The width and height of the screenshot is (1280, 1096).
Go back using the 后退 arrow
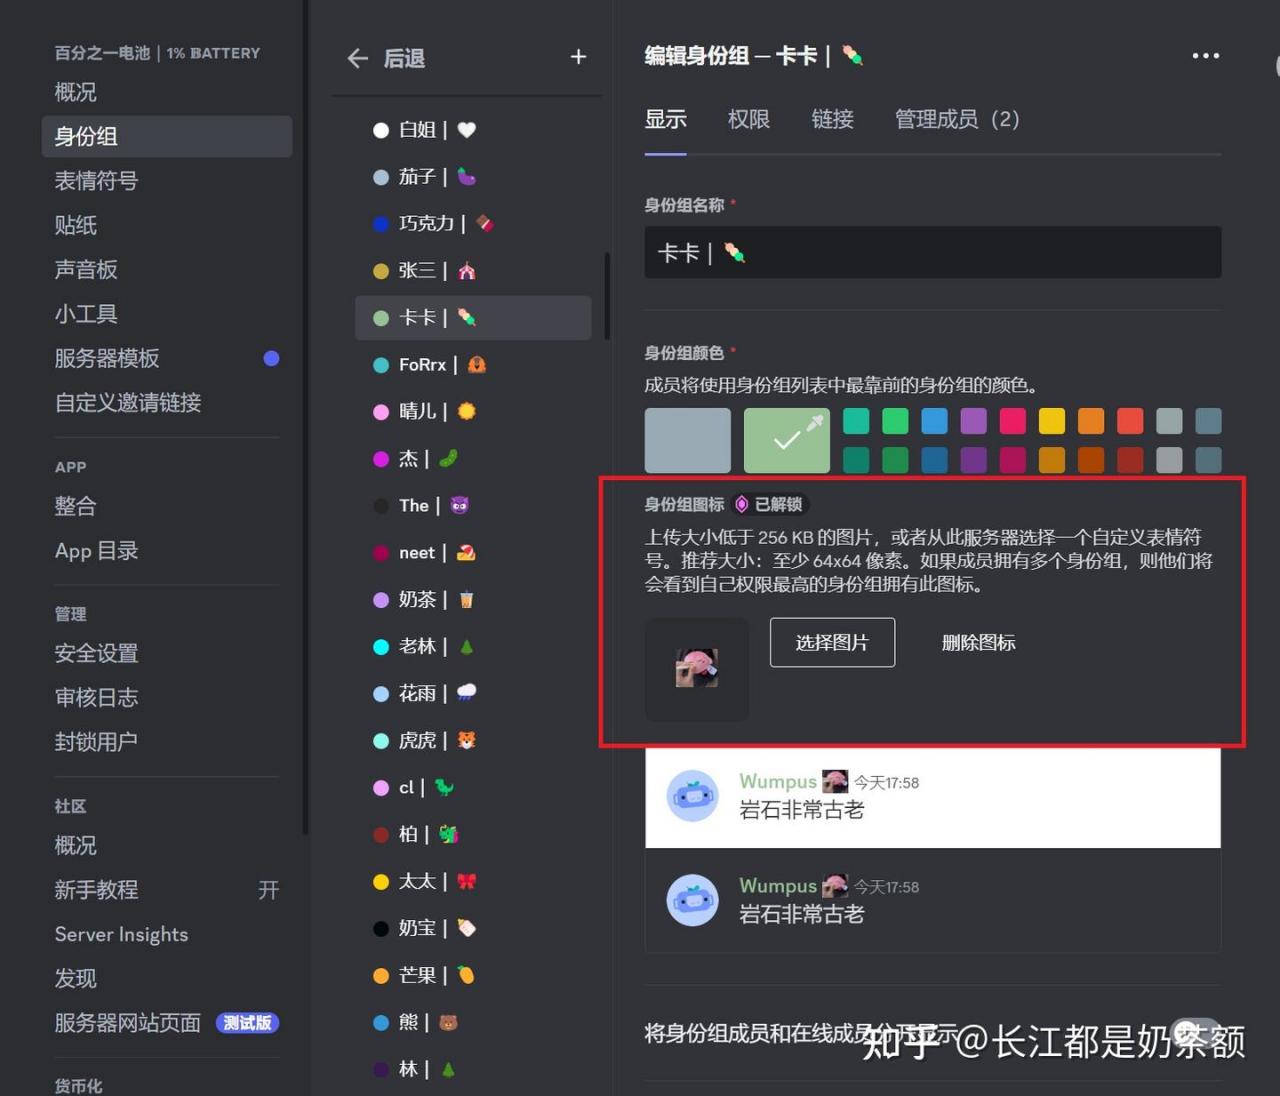coord(358,58)
